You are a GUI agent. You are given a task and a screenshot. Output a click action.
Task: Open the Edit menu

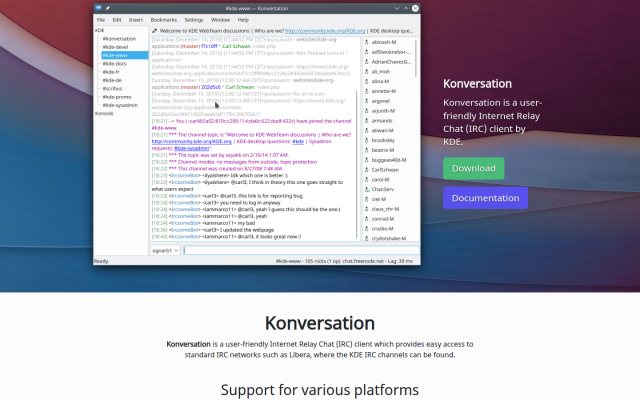click(x=117, y=20)
